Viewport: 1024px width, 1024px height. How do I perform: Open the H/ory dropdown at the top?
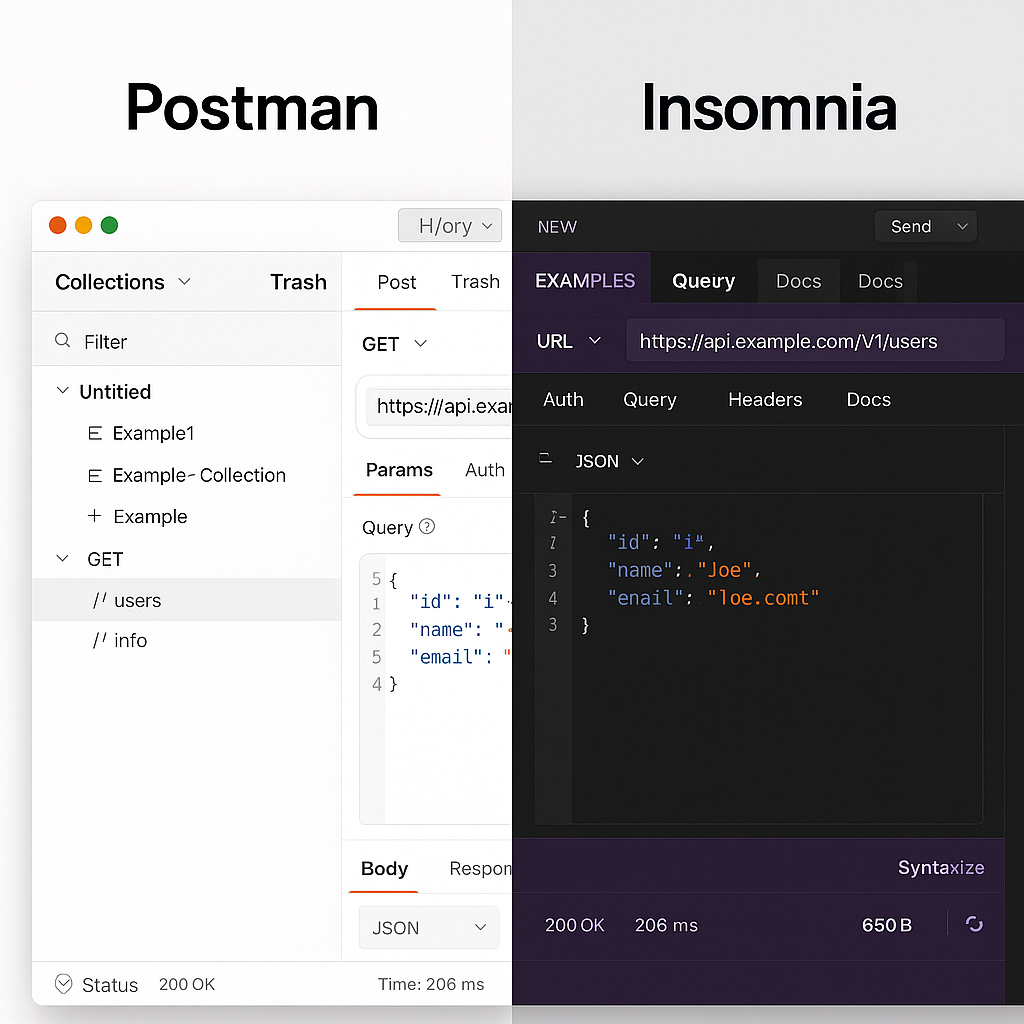click(449, 225)
